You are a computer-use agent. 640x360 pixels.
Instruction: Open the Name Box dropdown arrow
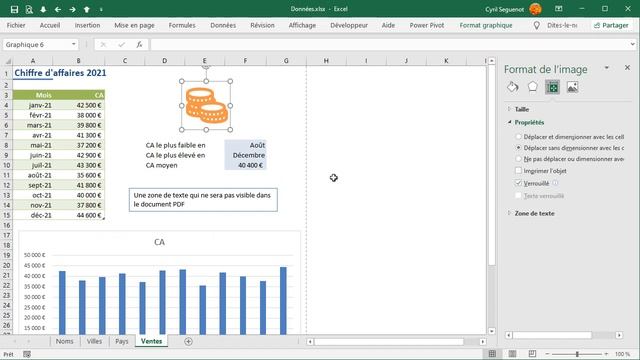pyautogui.click(x=73, y=44)
